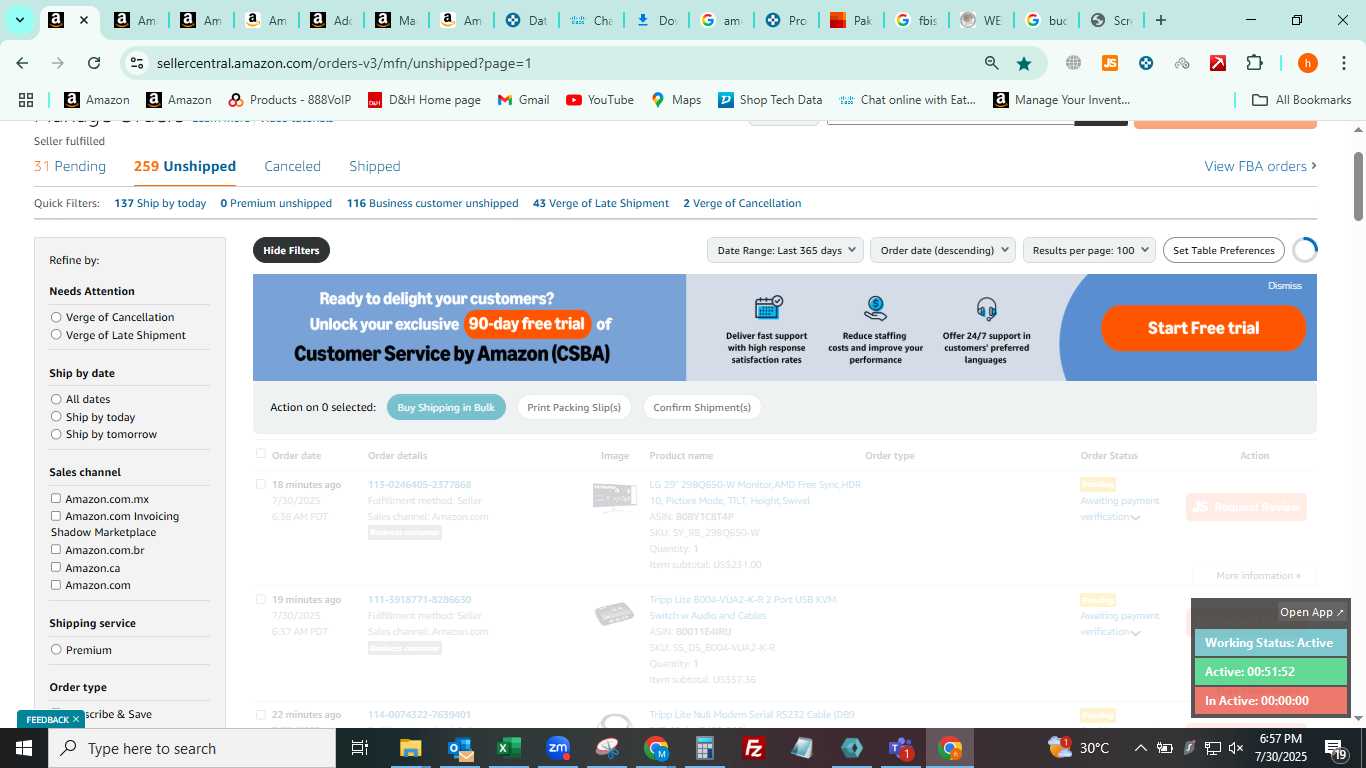Select Premium shipping service radio
This screenshot has height=768, width=1366.
56,650
